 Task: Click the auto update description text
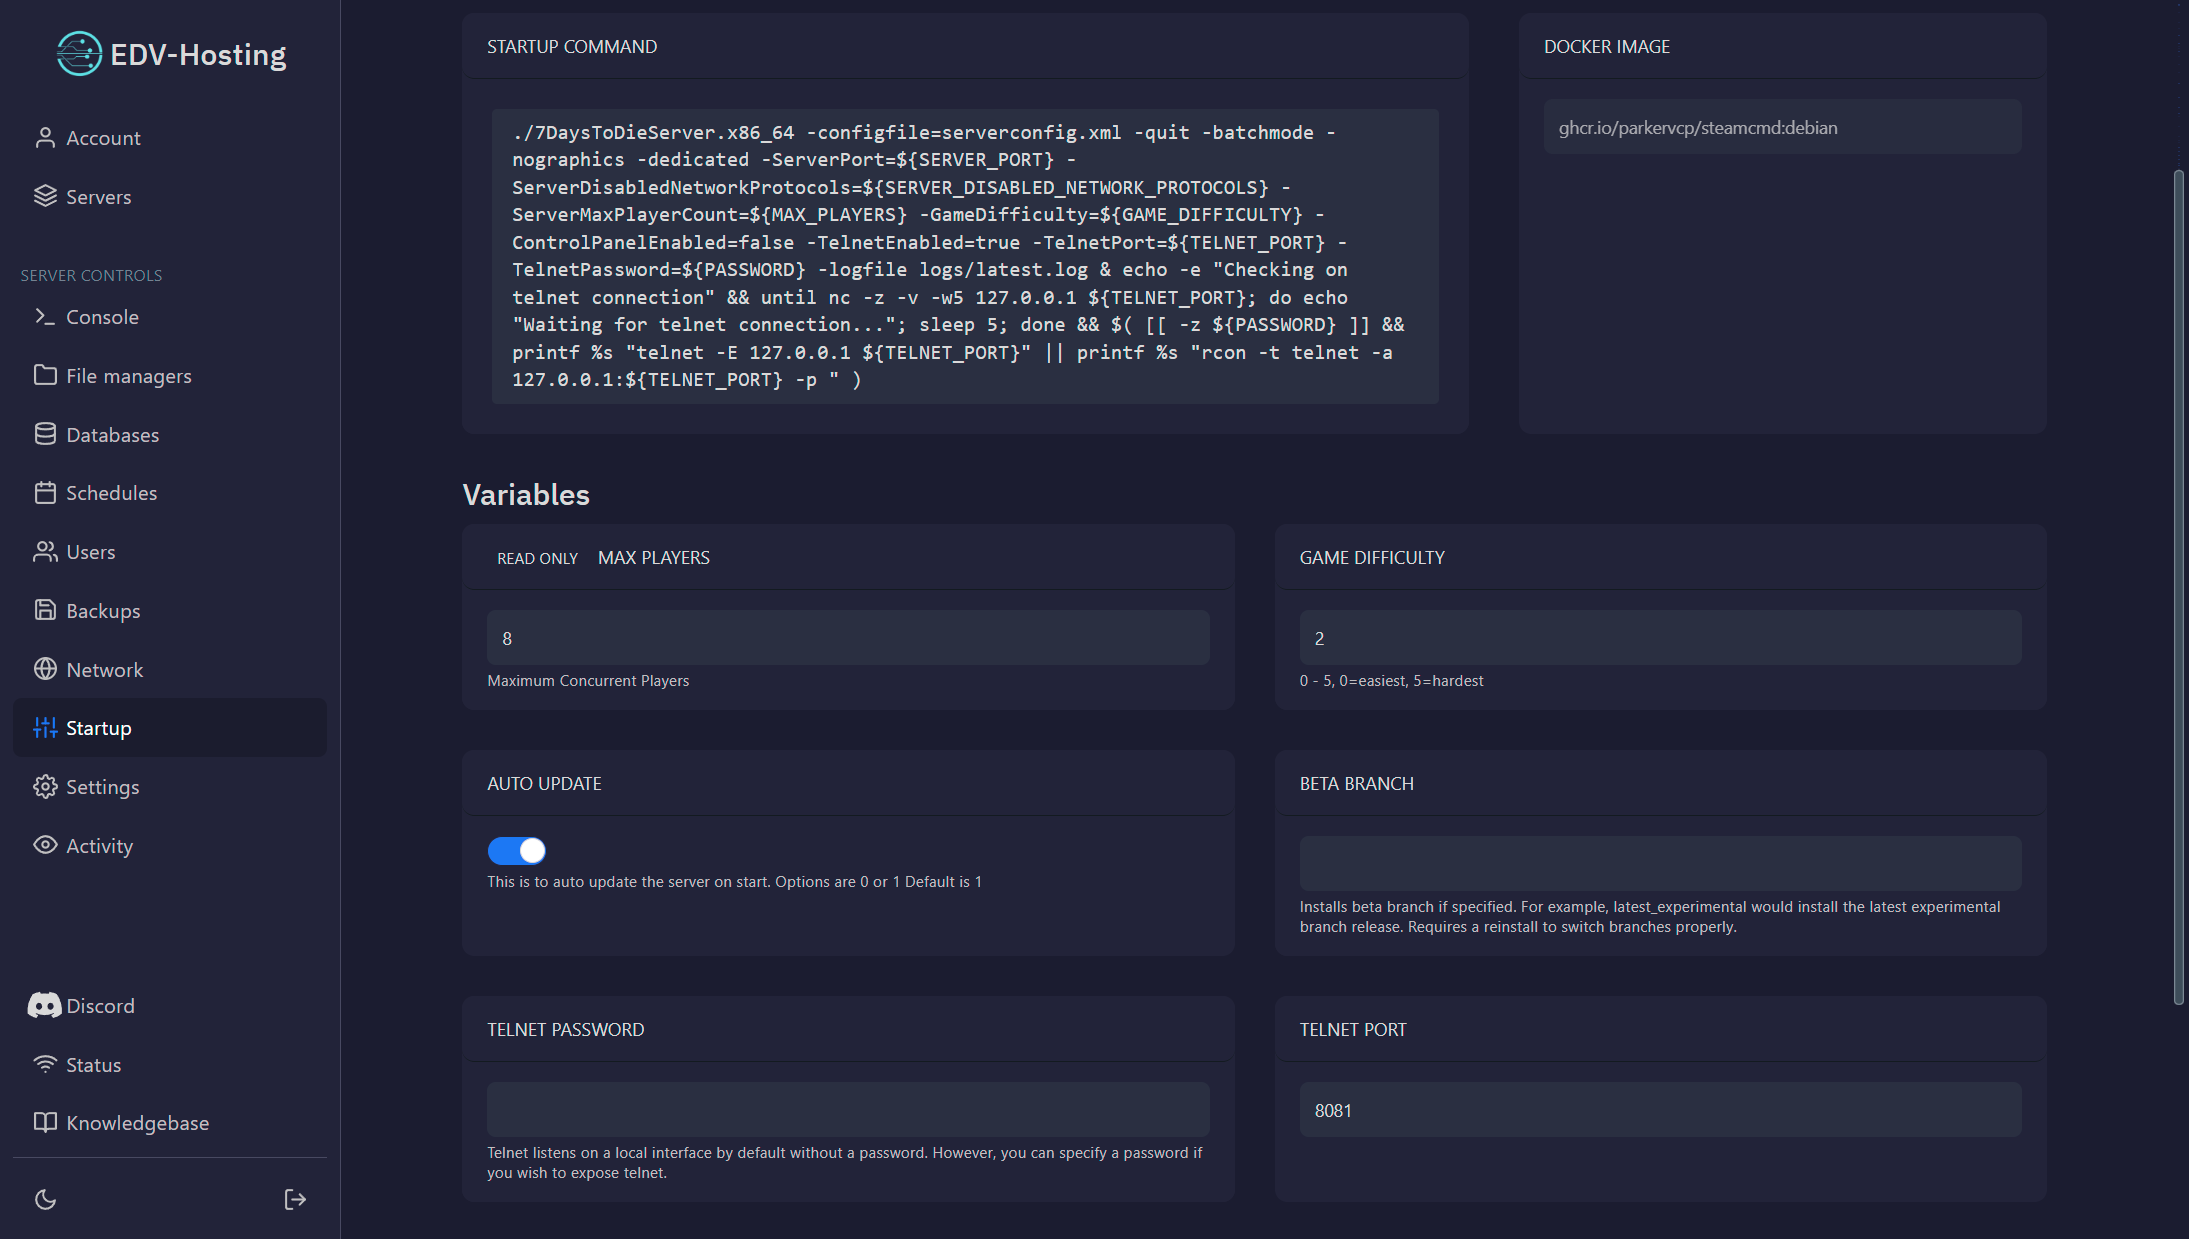tap(734, 881)
